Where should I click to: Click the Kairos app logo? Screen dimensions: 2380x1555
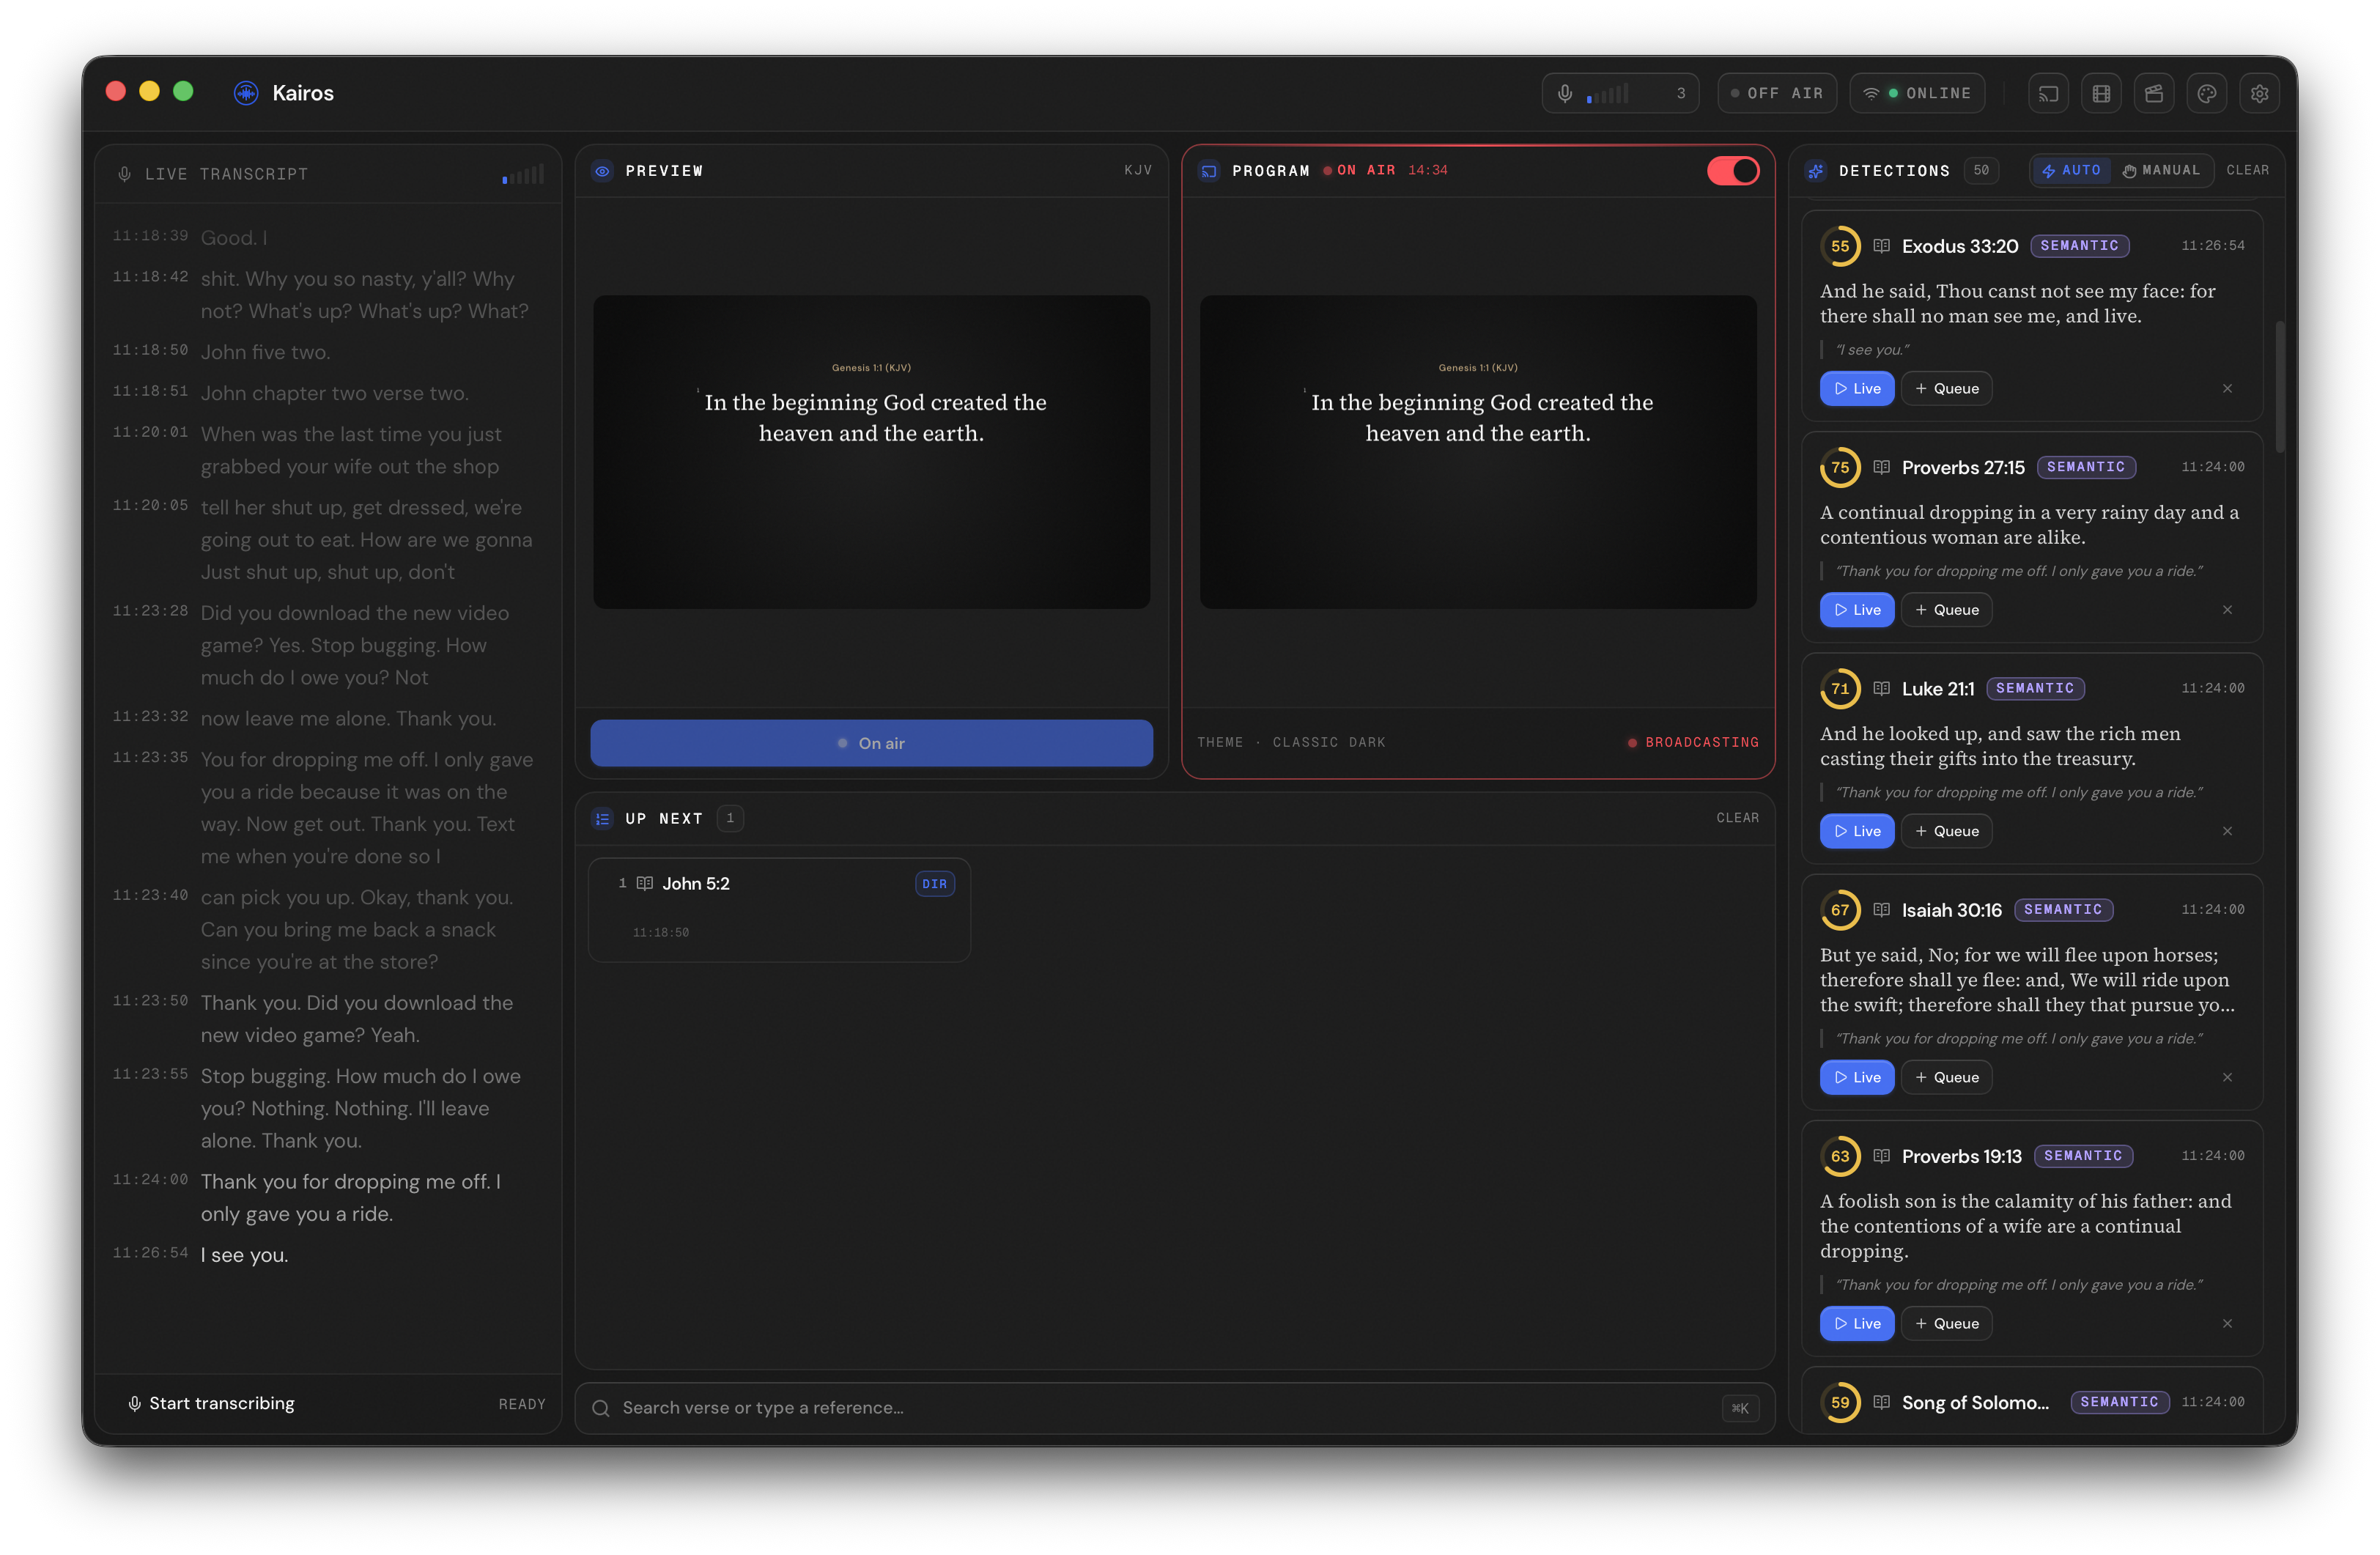coord(246,93)
